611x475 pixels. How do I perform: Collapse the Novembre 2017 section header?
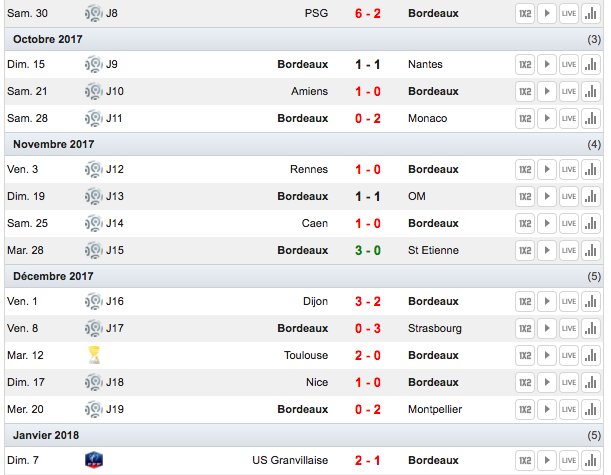(304, 144)
